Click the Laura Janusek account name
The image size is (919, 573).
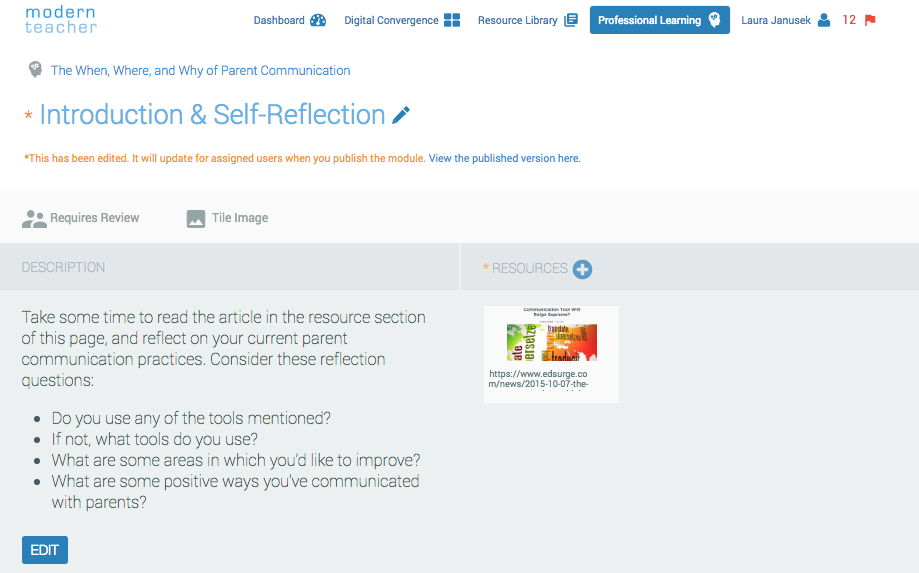click(x=775, y=21)
